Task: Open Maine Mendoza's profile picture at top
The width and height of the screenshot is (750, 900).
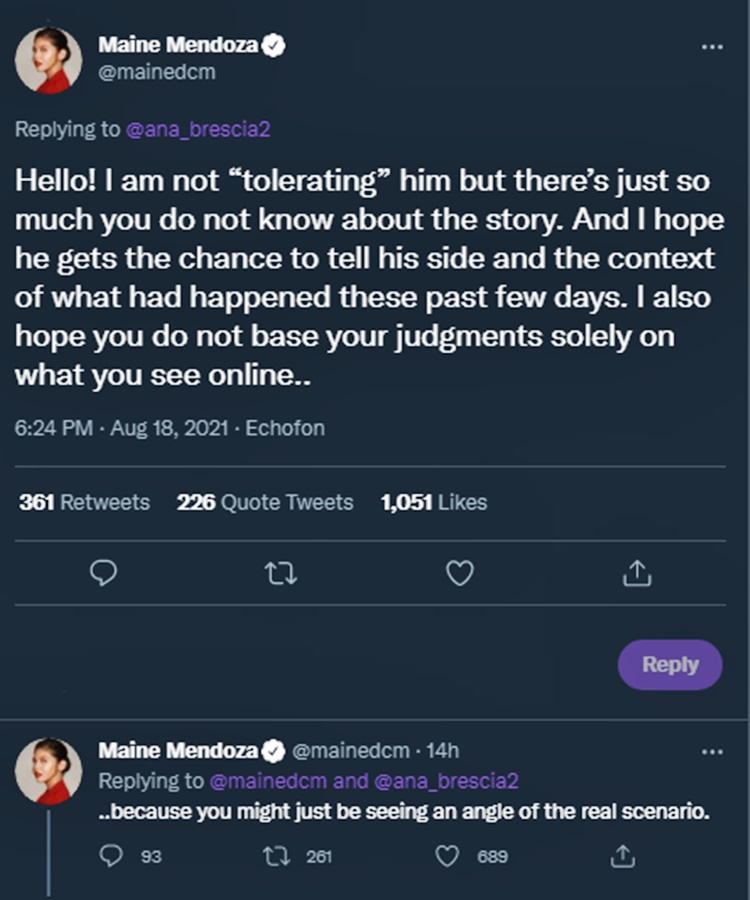Action: (48, 60)
